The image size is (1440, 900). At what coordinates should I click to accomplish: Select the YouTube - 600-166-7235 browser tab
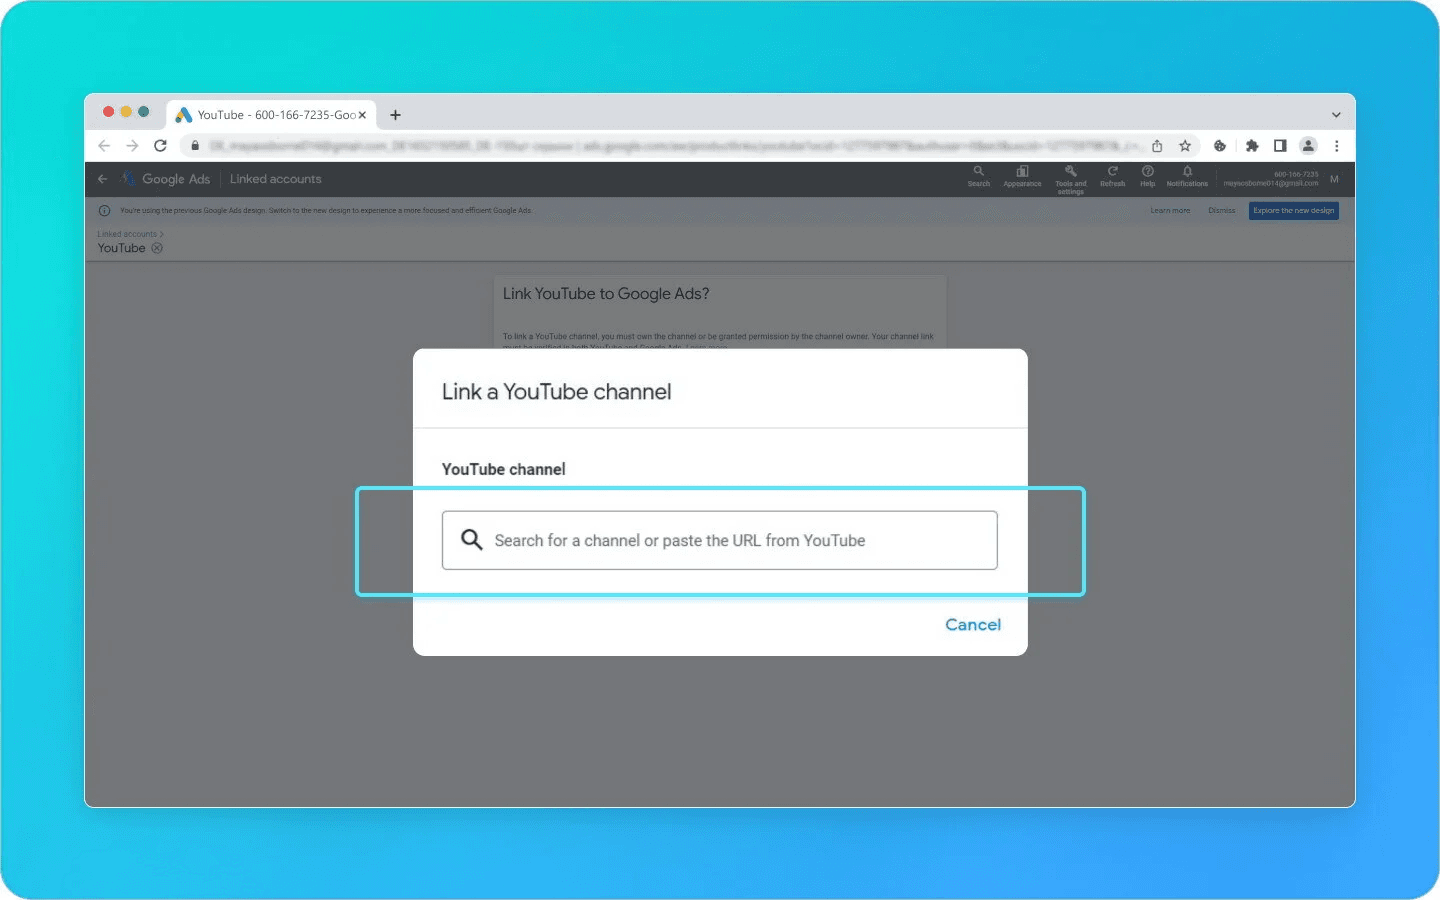pyautogui.click(x=272, y=115)
